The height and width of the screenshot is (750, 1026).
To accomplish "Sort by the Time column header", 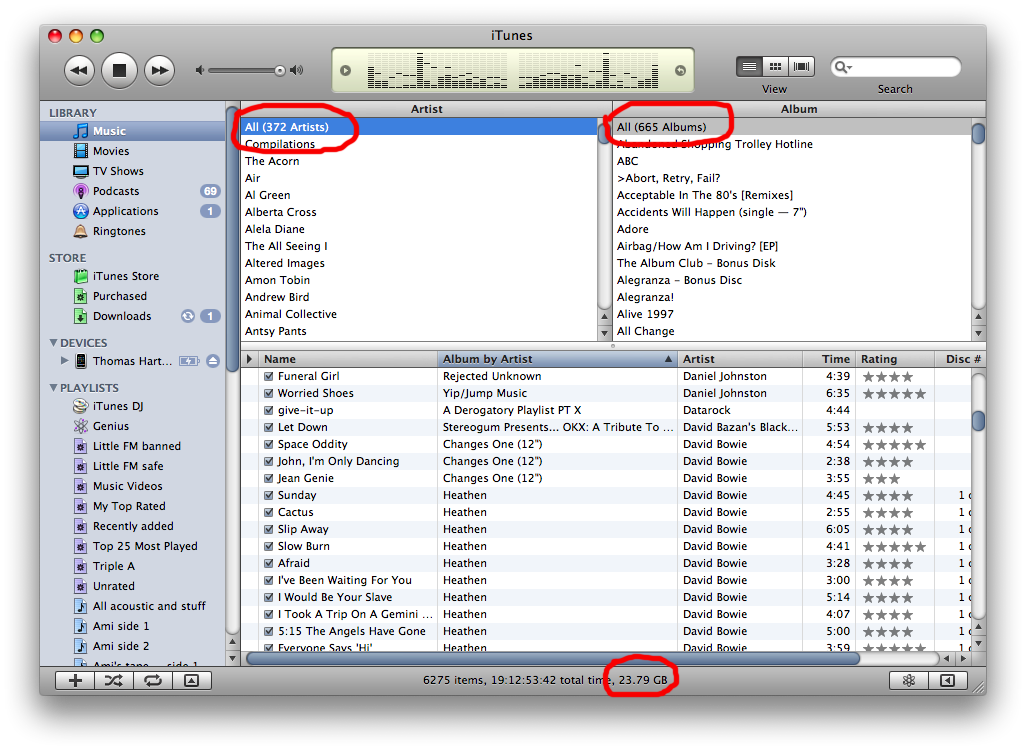I will 829,359.
